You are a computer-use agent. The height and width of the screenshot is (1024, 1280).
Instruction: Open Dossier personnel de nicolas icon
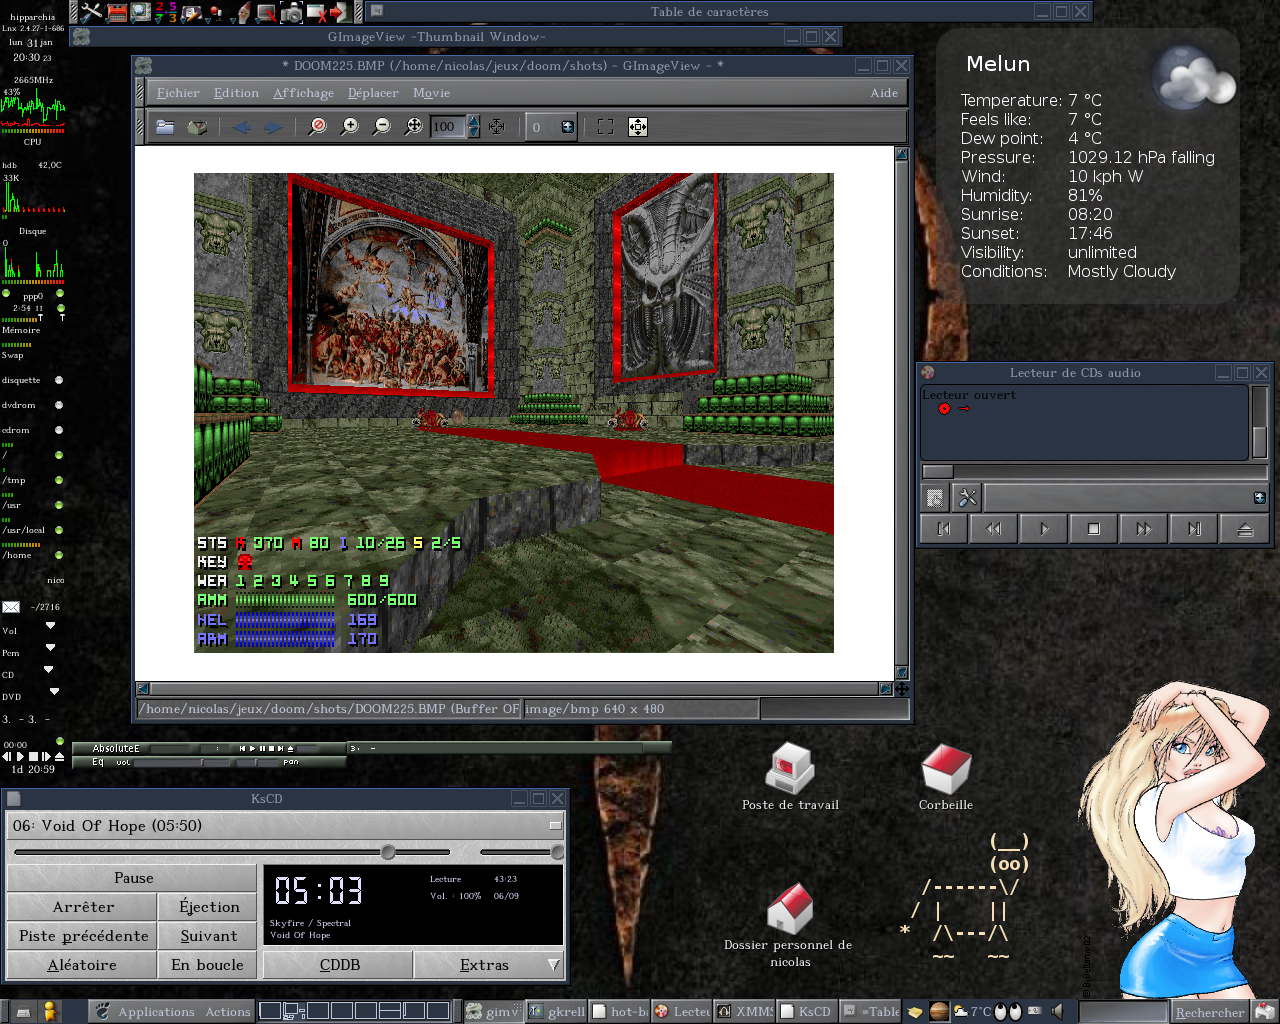pos(790,908)
